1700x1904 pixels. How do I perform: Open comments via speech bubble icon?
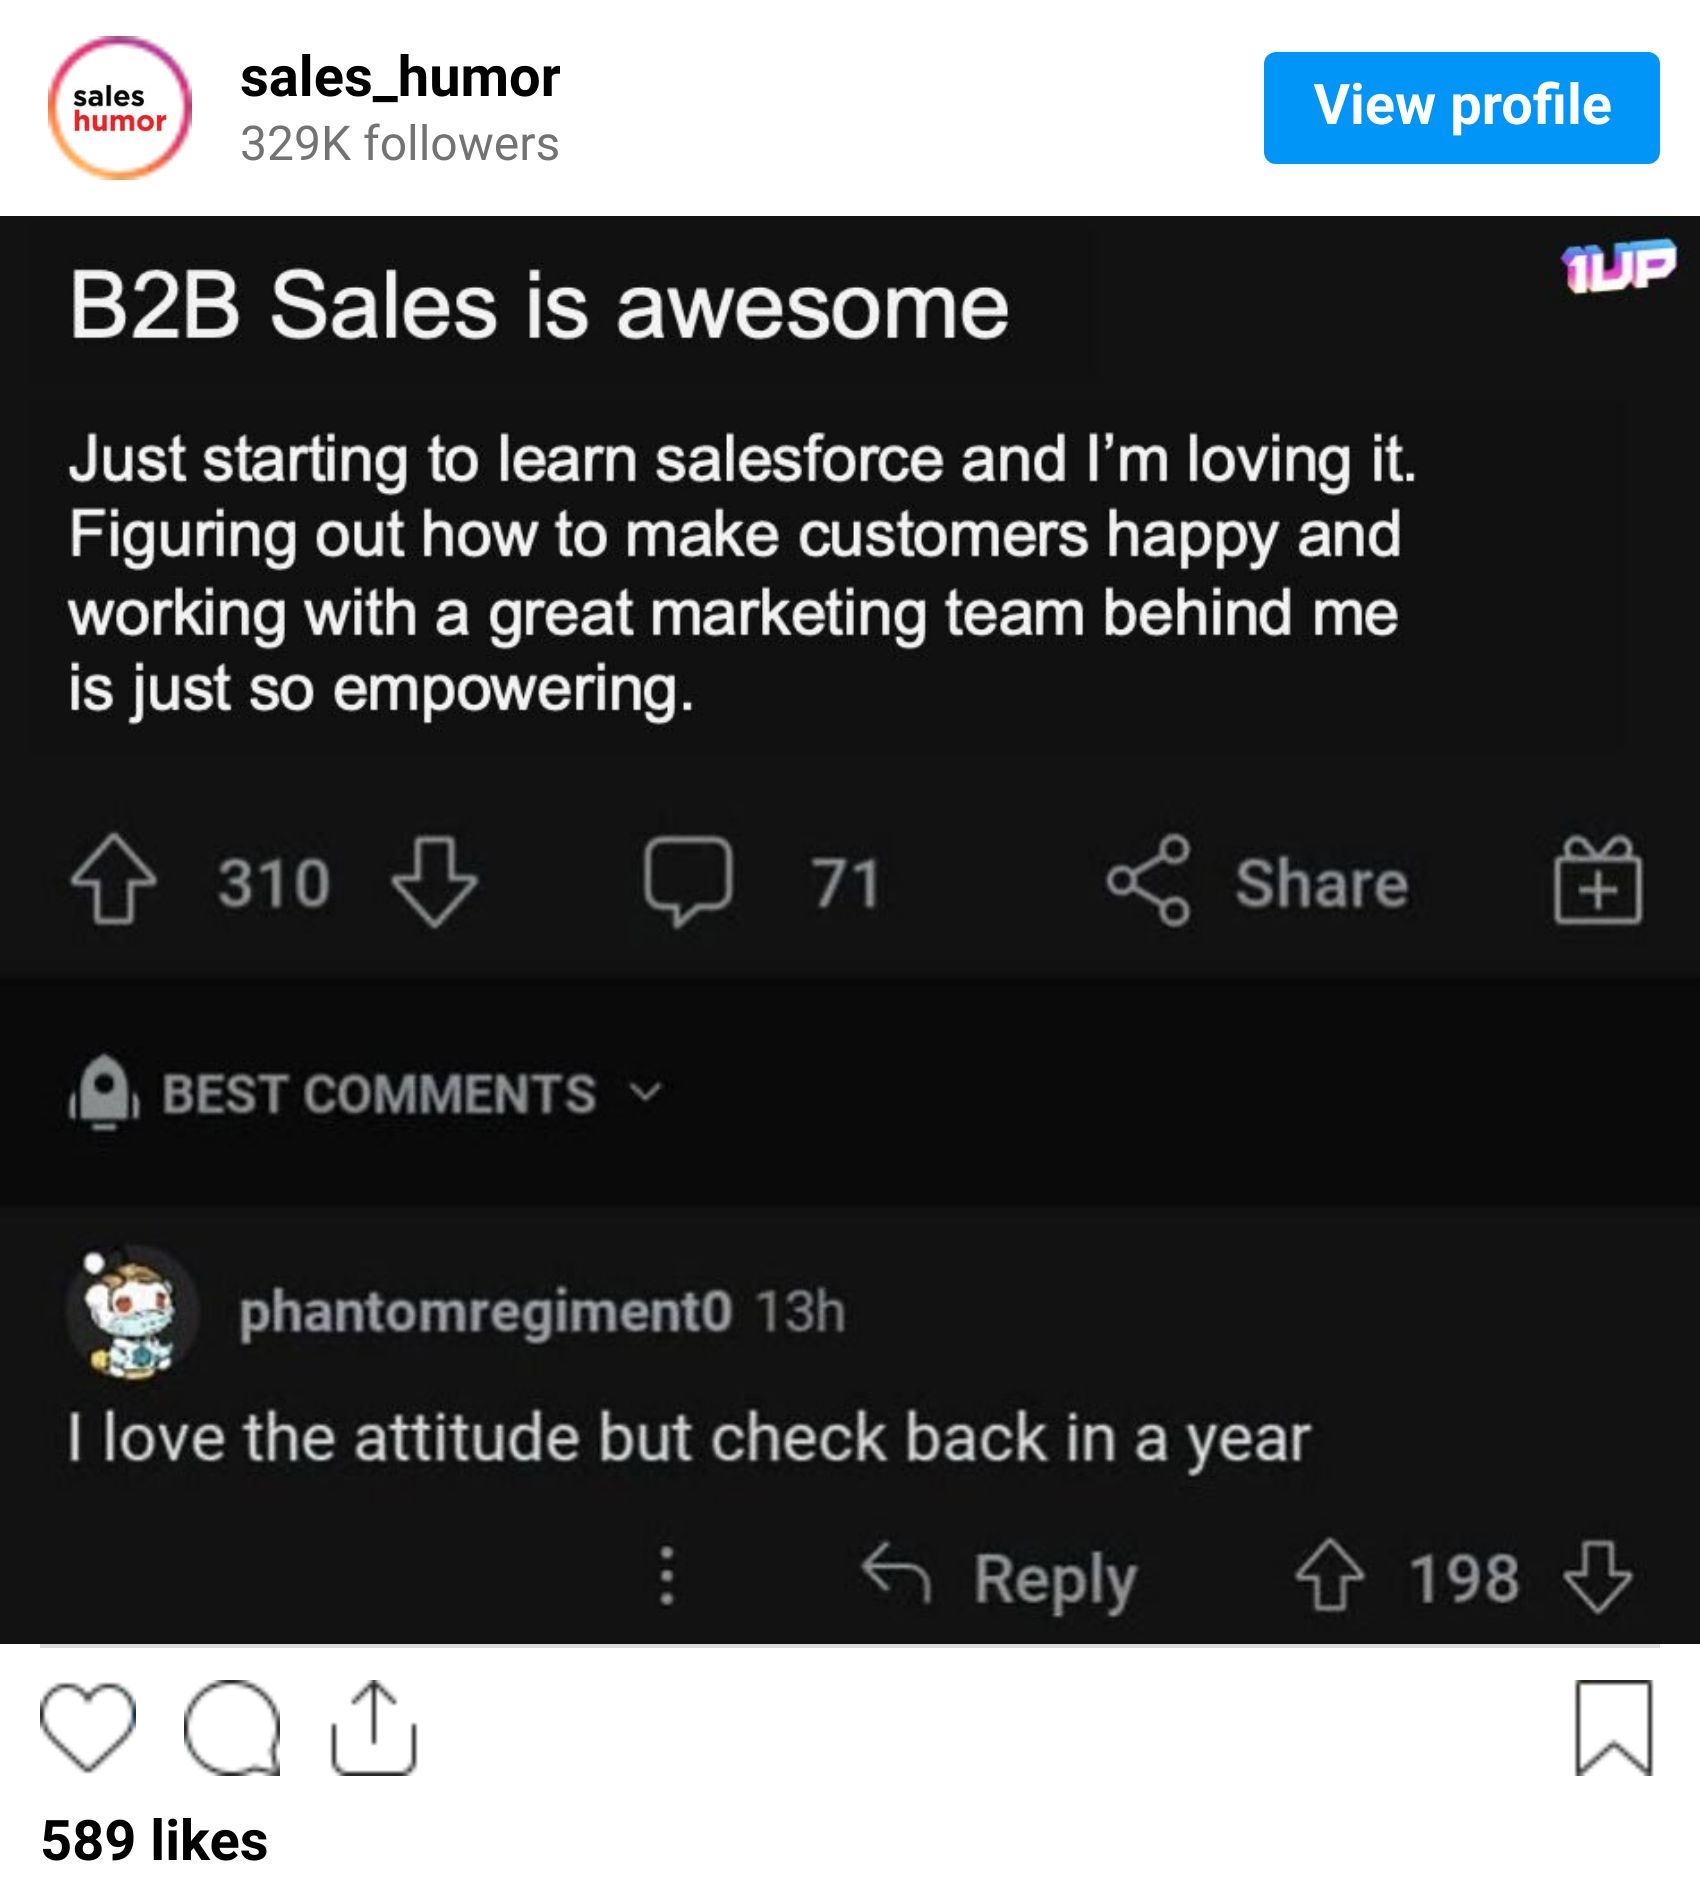coord(232,1727)
